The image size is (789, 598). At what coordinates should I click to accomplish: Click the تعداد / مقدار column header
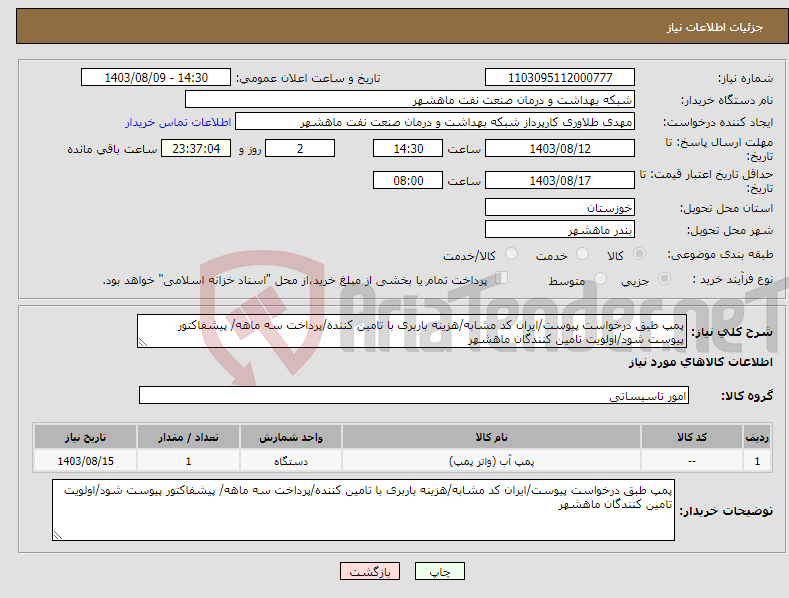pyautogui.click(x=188, y=437)
